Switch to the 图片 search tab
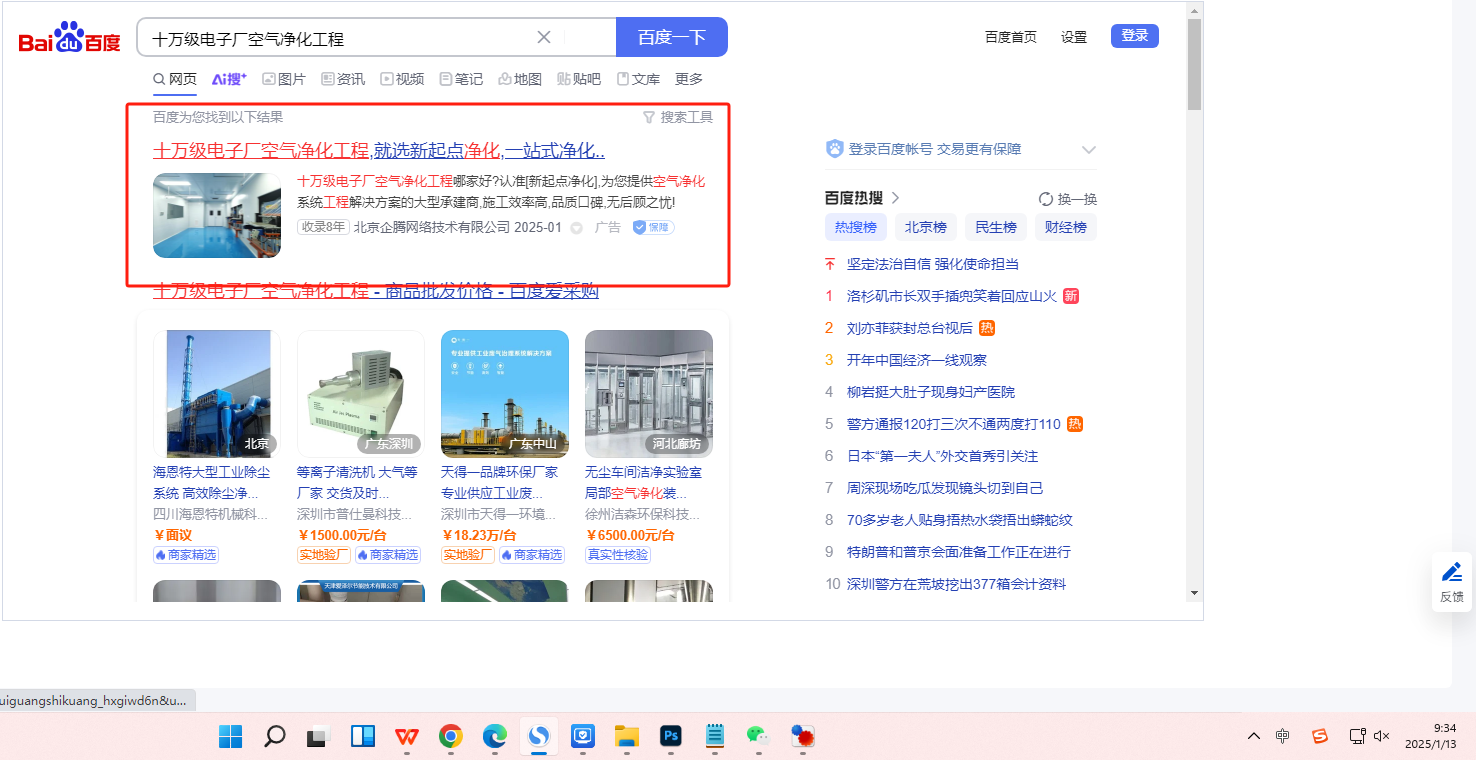Screen dimensions: 1476x760 tap(284, 79)
